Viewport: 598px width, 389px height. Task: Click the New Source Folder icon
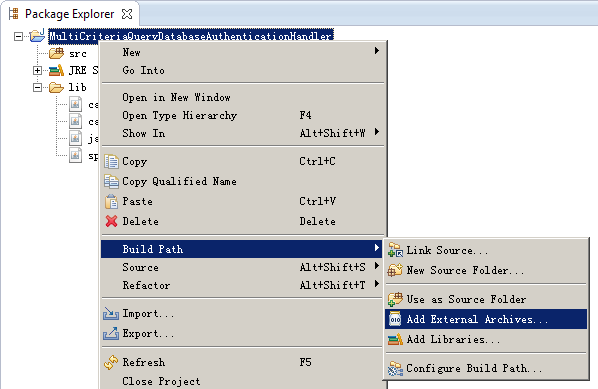coord(395,270)
